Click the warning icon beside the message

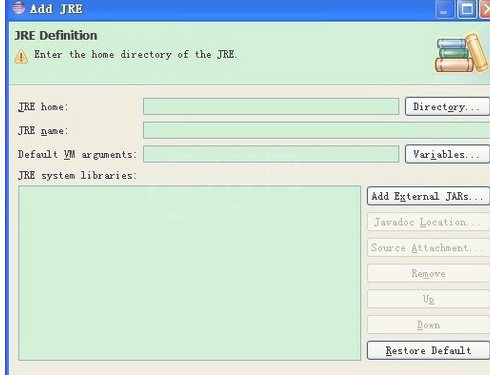pos(21,56)
